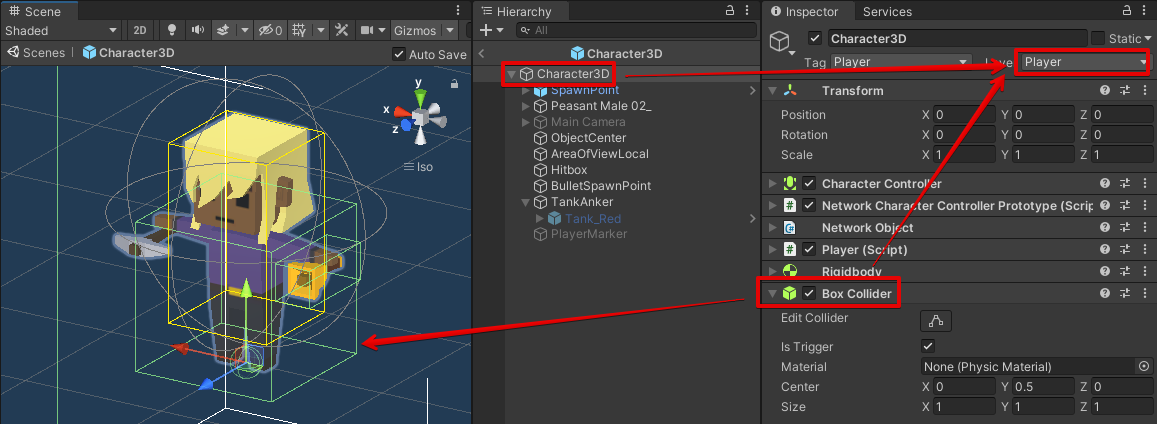The image size is (1157, 424).
Task: Click the scene camera settings icon
Action: (x=366, y=30)
